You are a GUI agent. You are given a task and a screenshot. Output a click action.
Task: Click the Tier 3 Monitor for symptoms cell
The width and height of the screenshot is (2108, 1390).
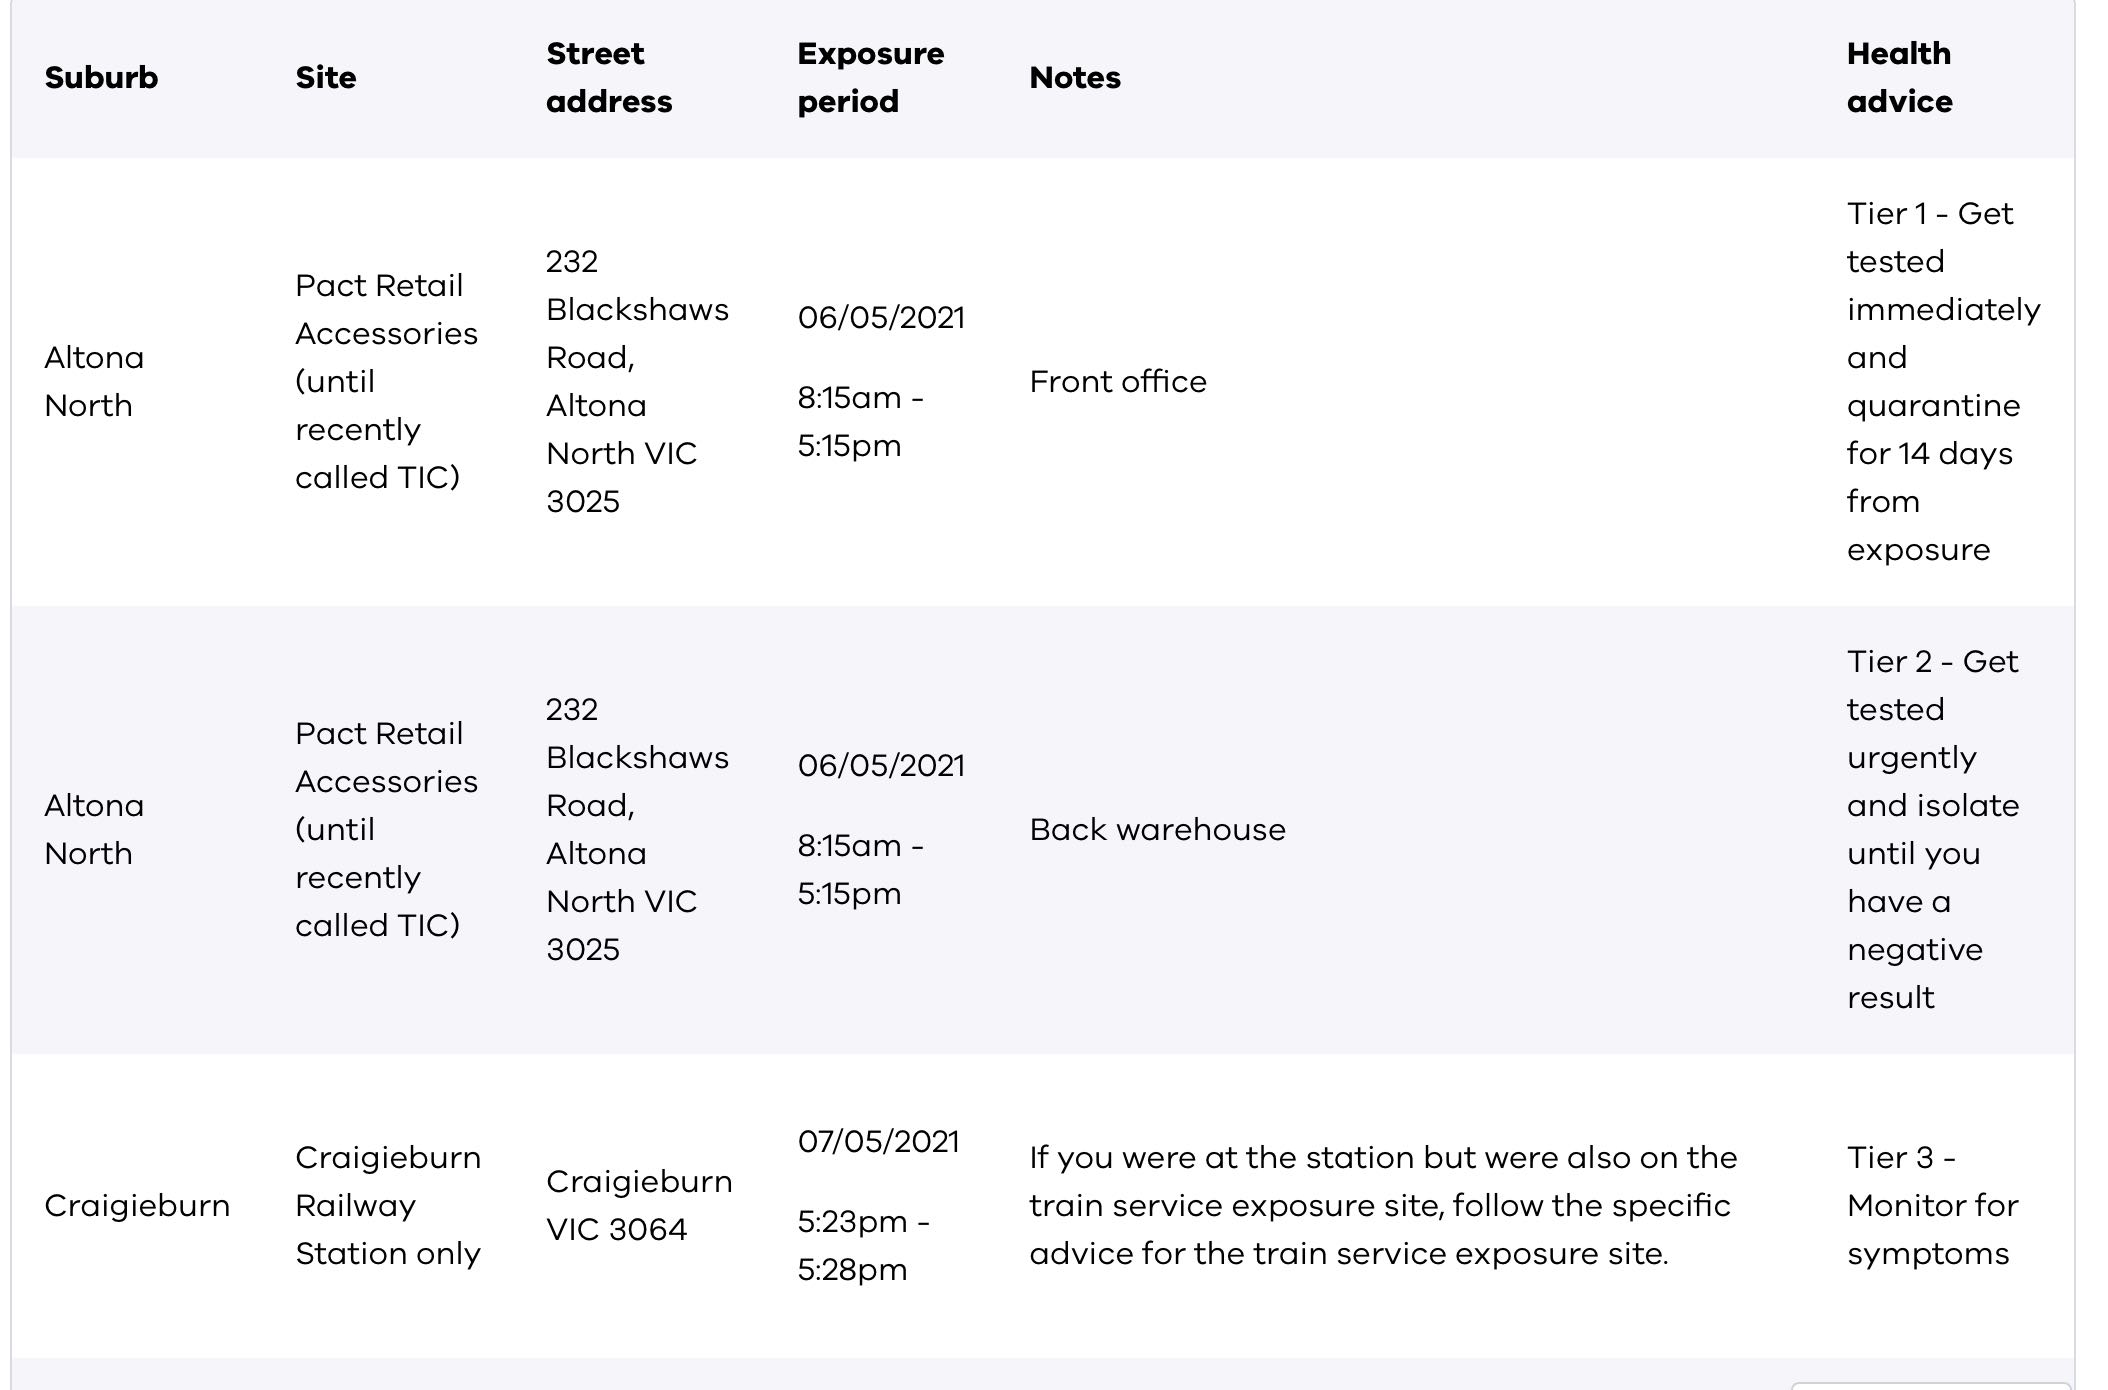pos(1931,1205)
